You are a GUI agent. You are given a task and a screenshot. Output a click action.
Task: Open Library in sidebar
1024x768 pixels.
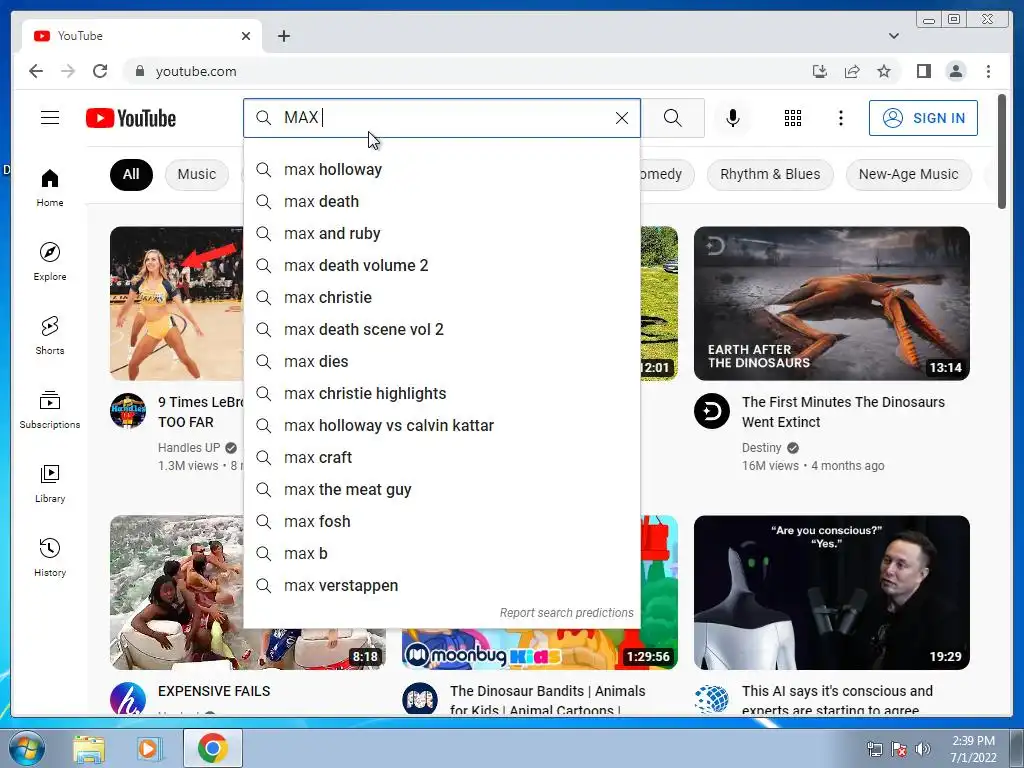[50, 483]
